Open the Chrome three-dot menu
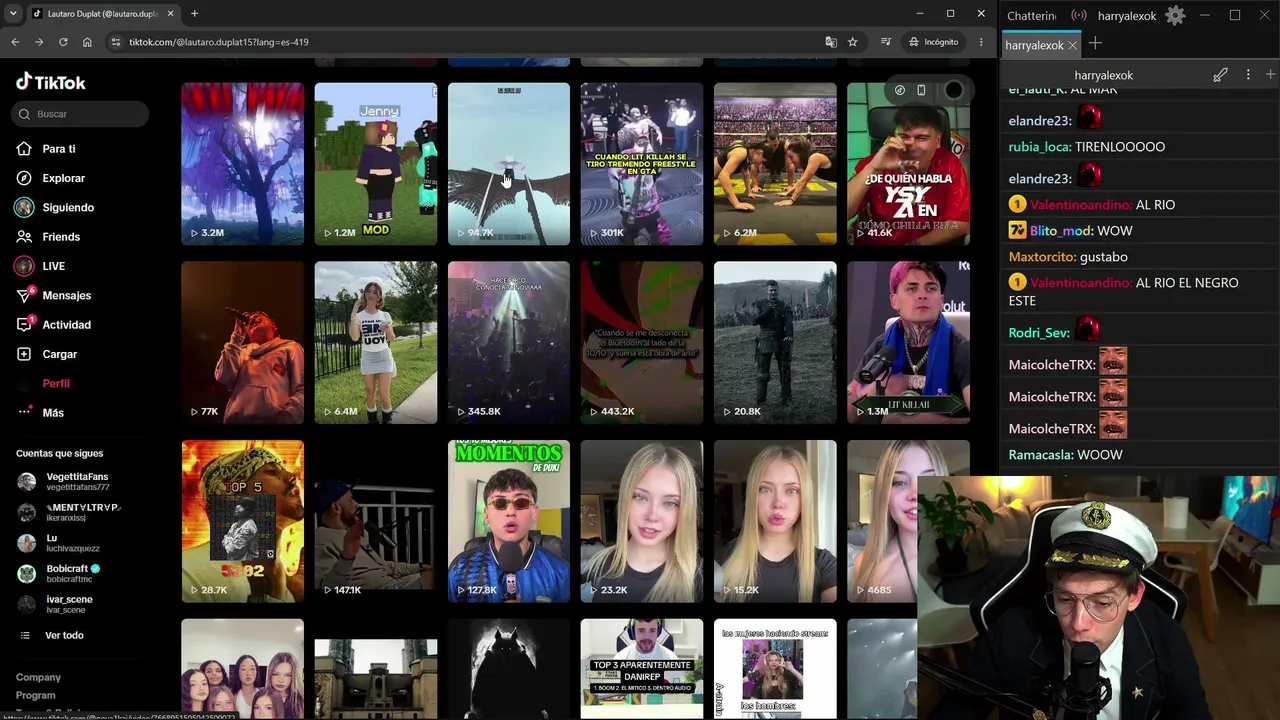Viewport: 1280px width, 720px height. point(981,42)
